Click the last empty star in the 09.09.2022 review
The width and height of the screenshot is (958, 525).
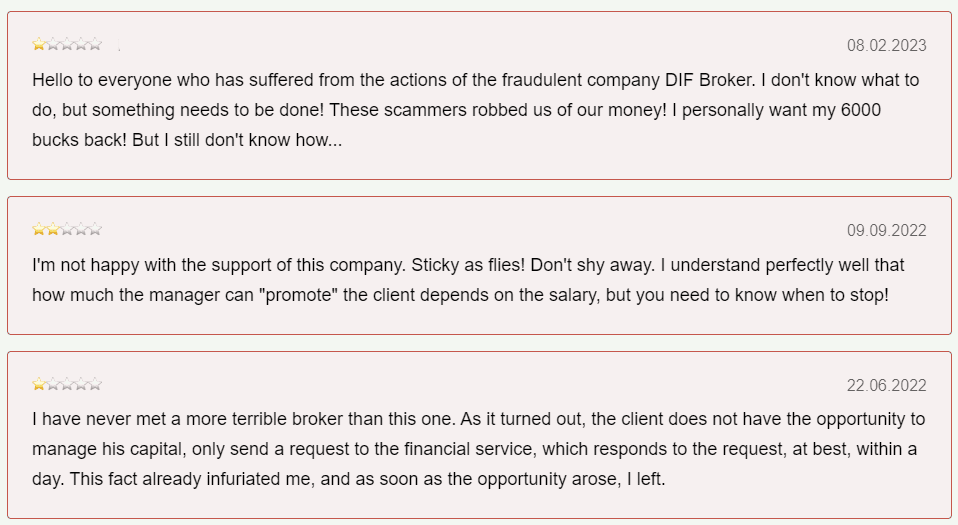(95, 229)
